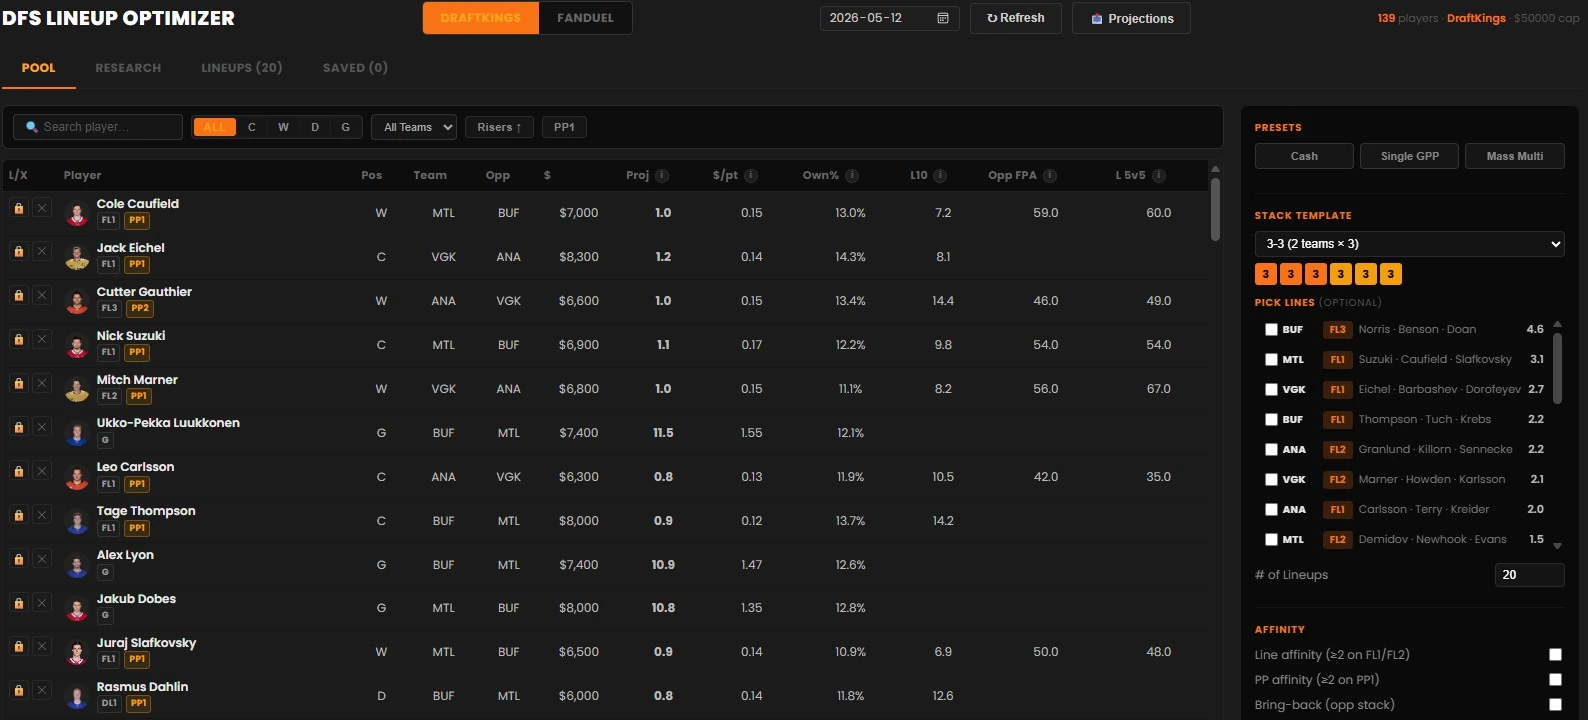Show info for Proj column
1588x720 pixels.
[662, 175]
